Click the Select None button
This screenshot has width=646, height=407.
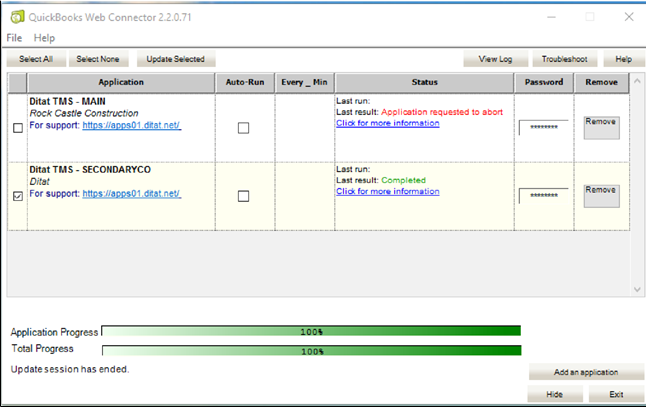(x=97, y=60)
